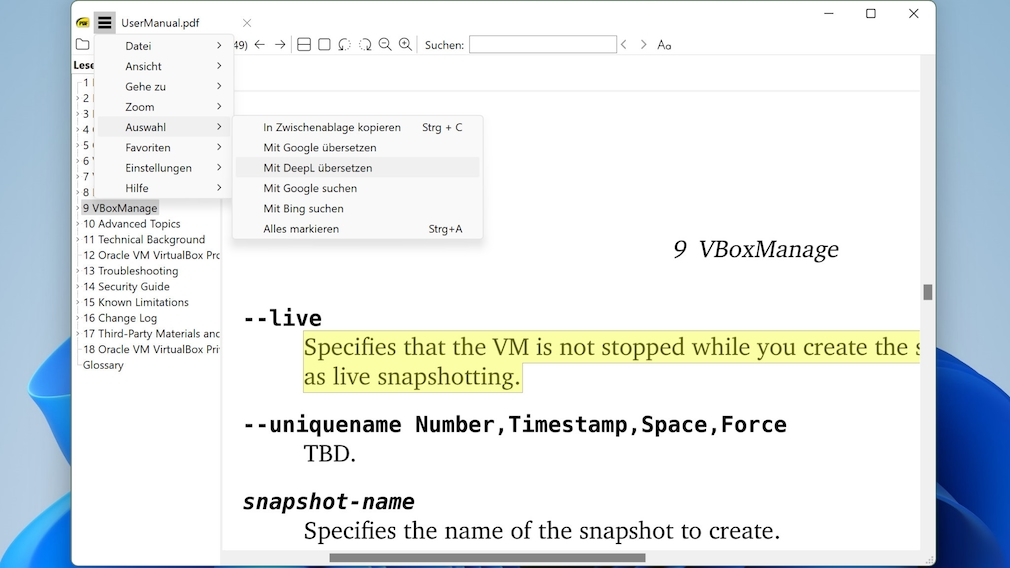Click the zoom in magnifier

tap(405, 44)
